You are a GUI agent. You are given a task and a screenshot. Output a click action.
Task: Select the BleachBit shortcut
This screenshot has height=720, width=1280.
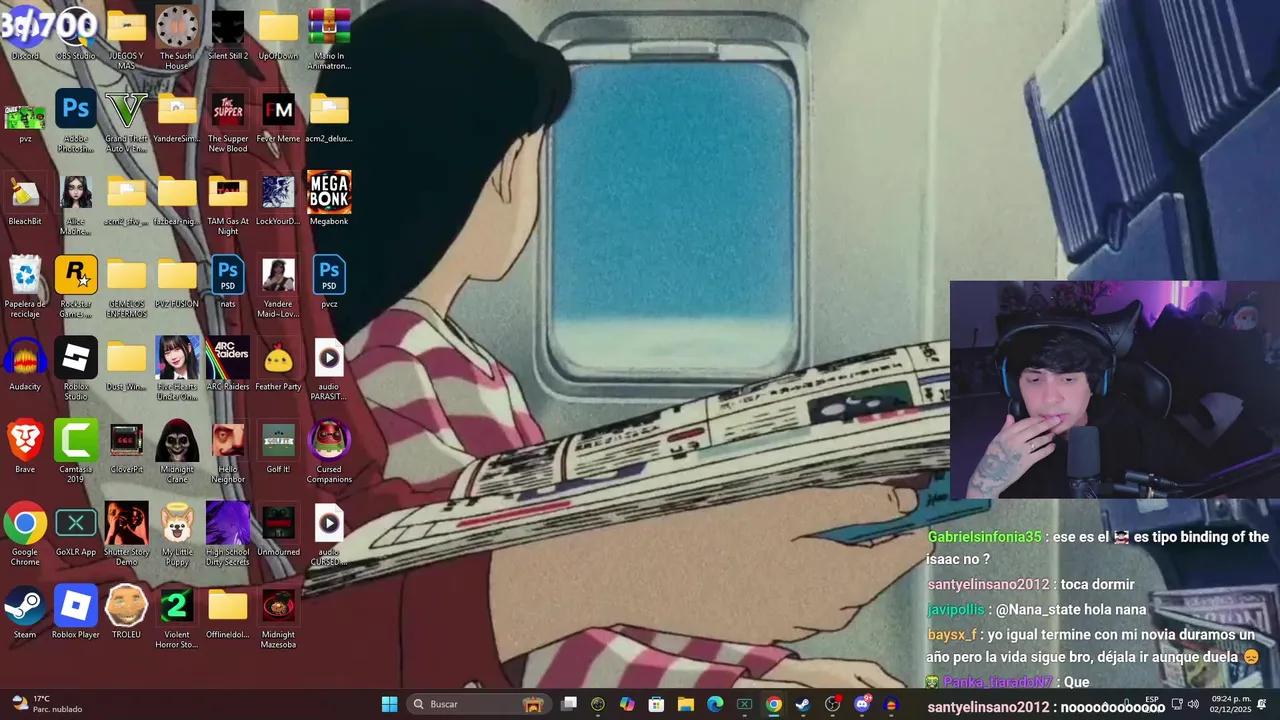25,200
